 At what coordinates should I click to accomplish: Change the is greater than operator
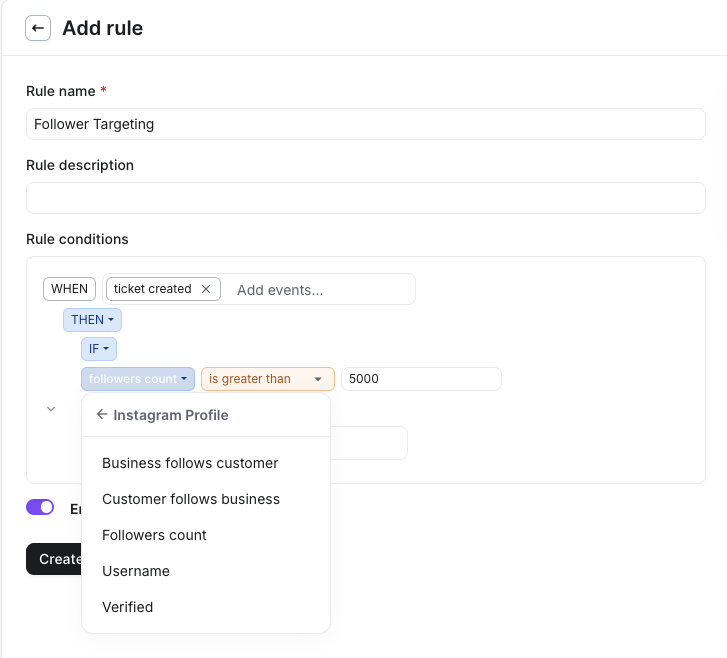click(x=267, y=379)
